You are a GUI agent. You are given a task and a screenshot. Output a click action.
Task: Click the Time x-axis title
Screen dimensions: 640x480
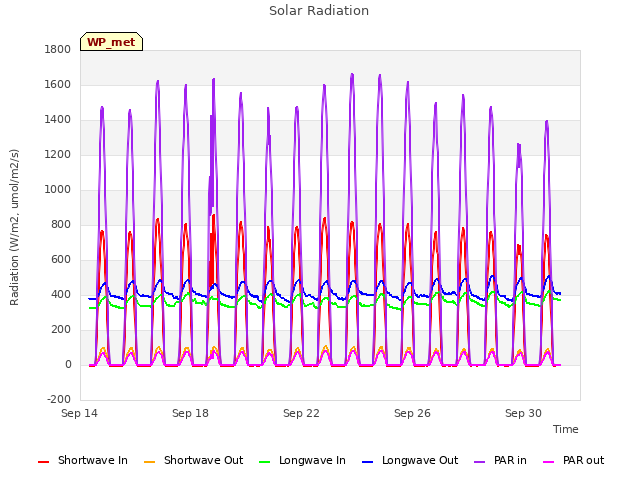point(565,429)
